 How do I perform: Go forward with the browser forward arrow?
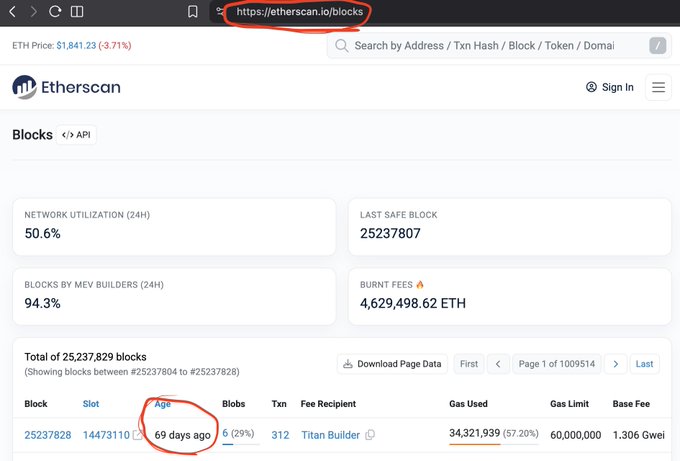coord(33,12)
